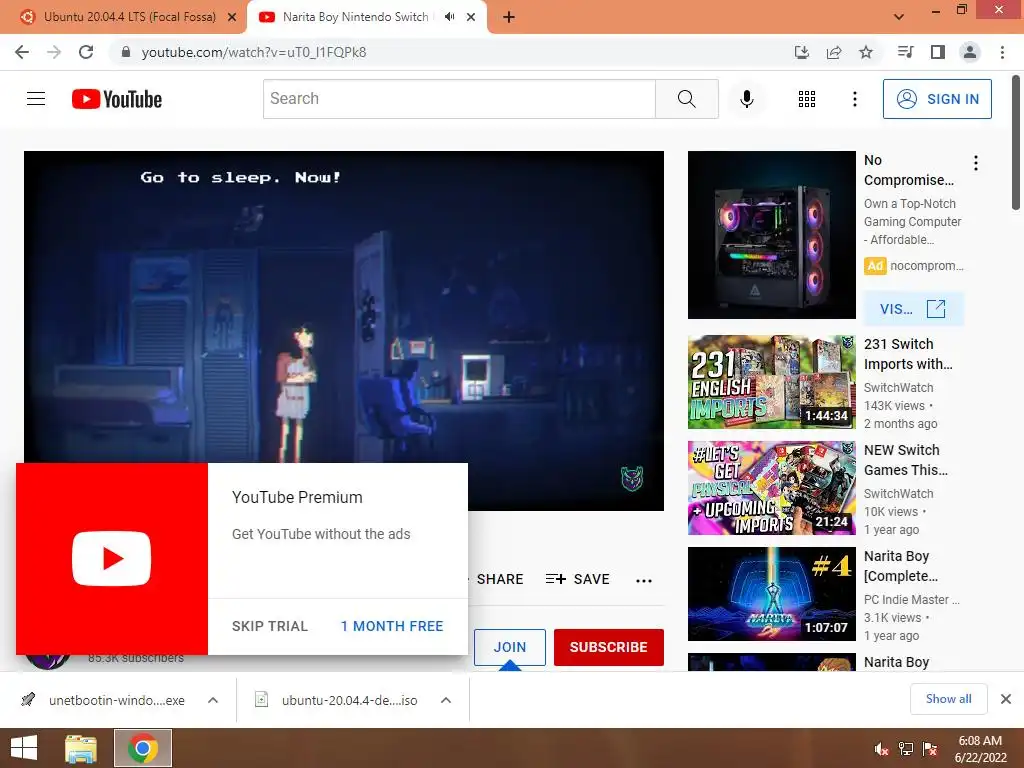Open the media control icon in Chrome toolbar
Viewport: 1024px width, 768px height.
(x=905, y=52)
